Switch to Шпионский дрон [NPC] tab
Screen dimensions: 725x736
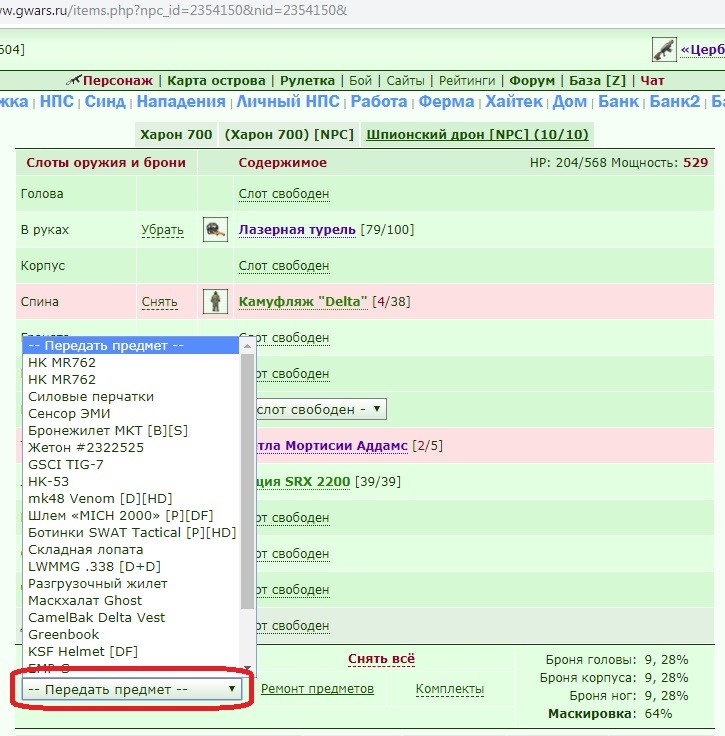coord(477,135)
